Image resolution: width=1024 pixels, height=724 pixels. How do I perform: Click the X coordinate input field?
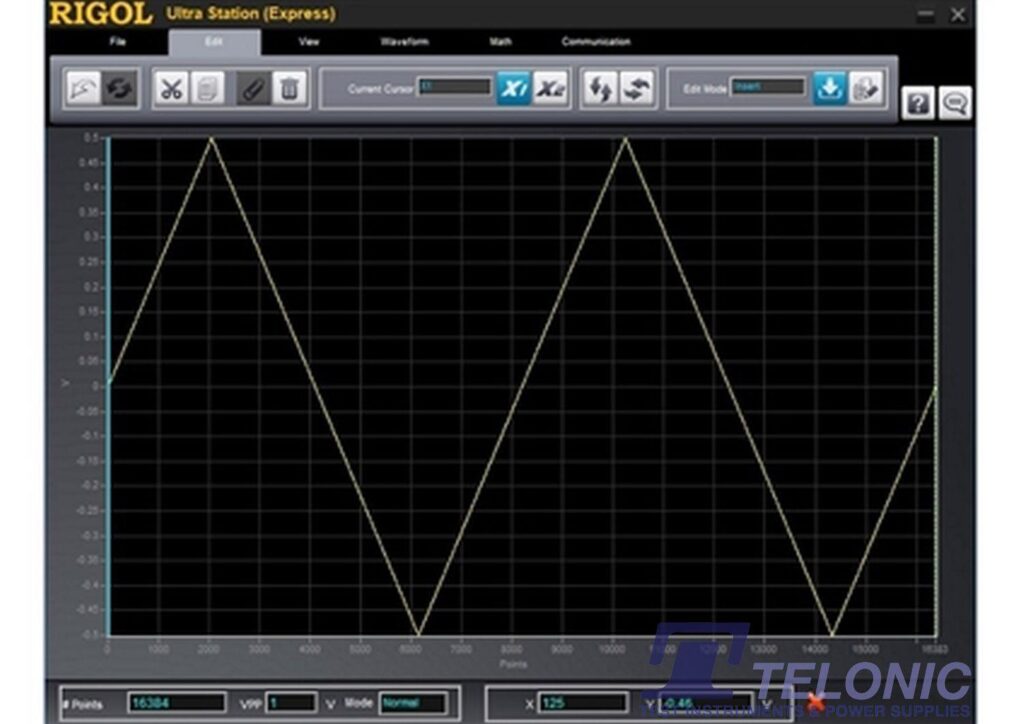(583, 703)
